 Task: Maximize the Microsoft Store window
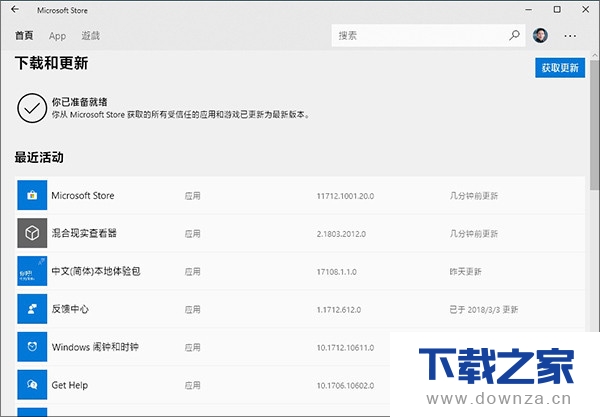(x=557, y=10)
